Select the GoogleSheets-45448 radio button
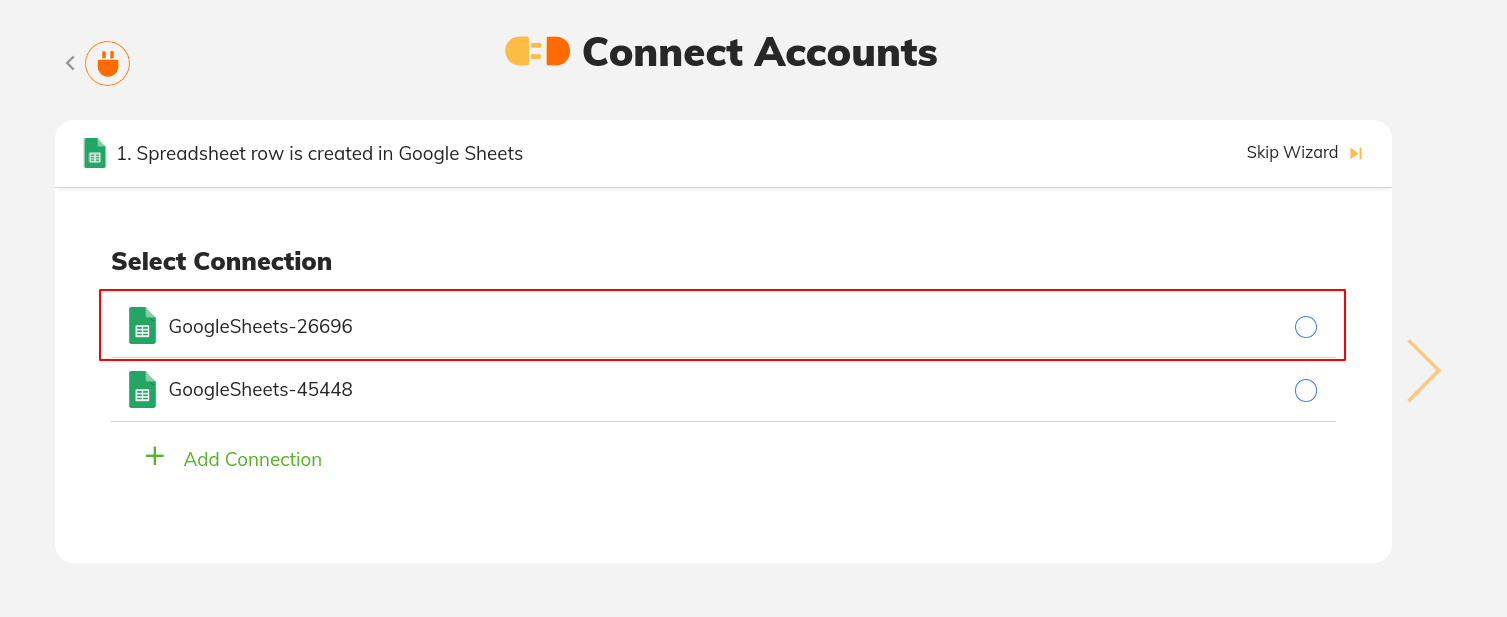The image size is (1507, 617). coord(1305,390)
